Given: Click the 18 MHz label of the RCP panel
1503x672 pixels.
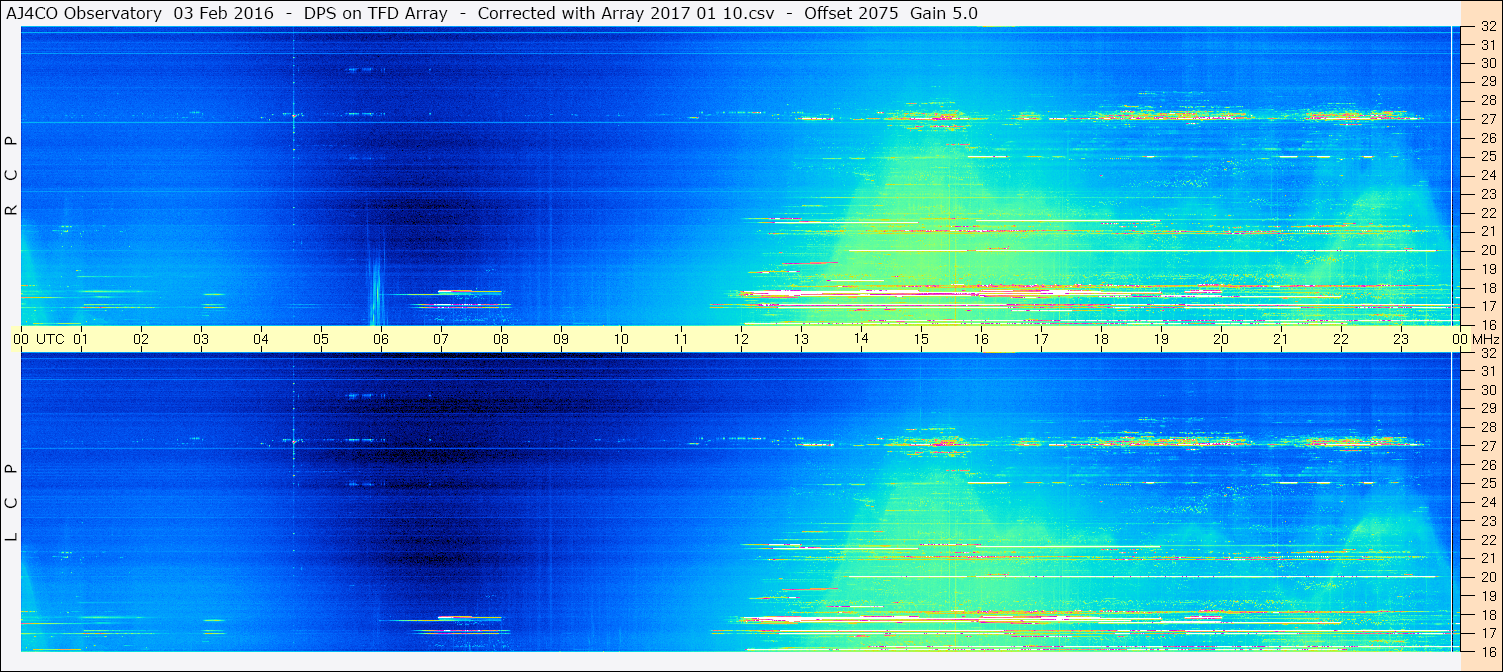Looking at the screenshot, I should coord(1487,288).
